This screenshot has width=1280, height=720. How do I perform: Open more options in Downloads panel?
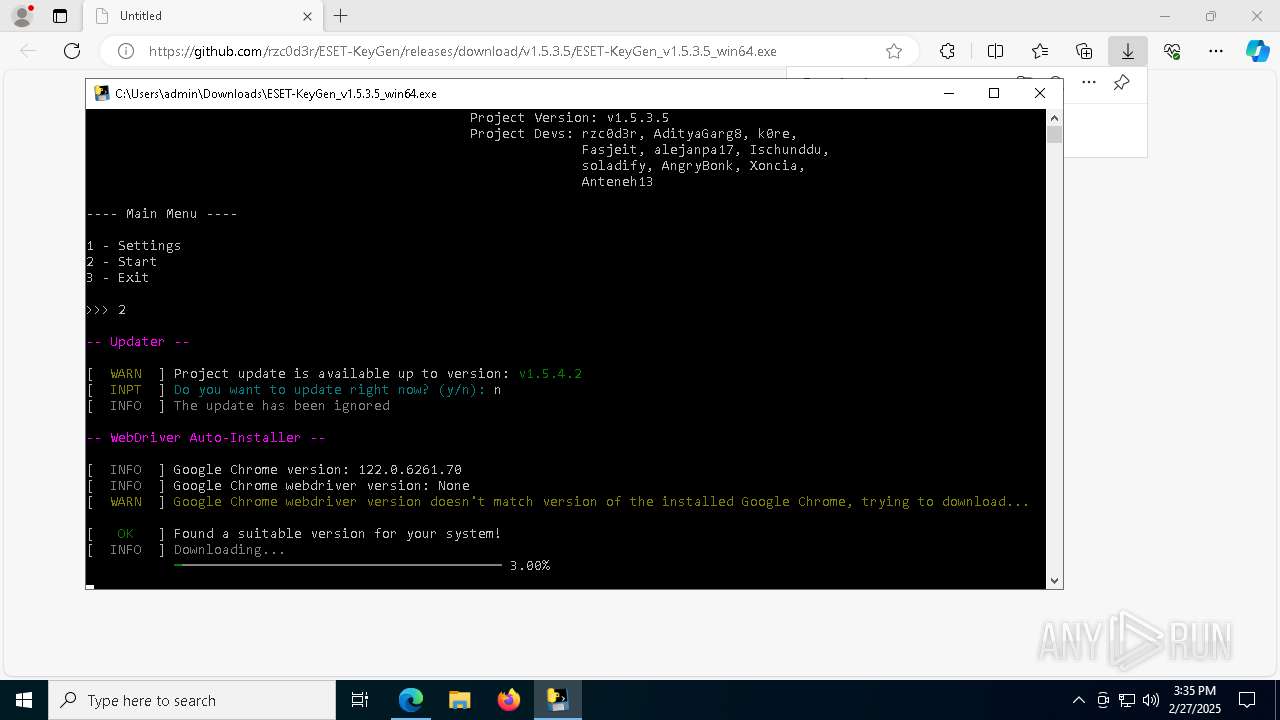1089,83
